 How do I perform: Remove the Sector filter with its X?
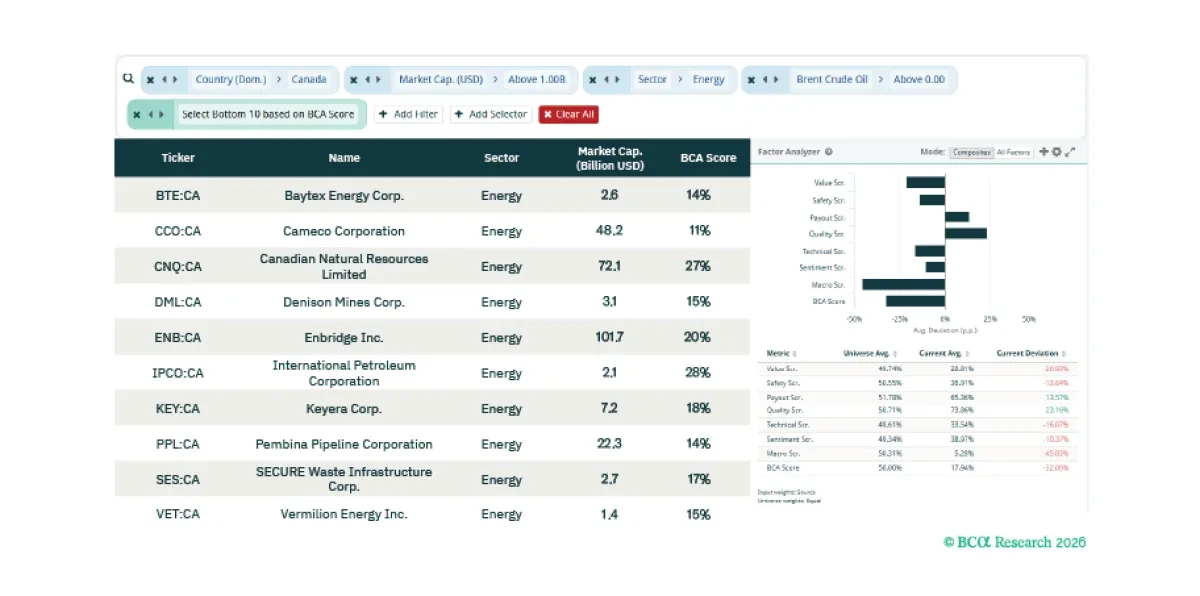click(592, 80)
